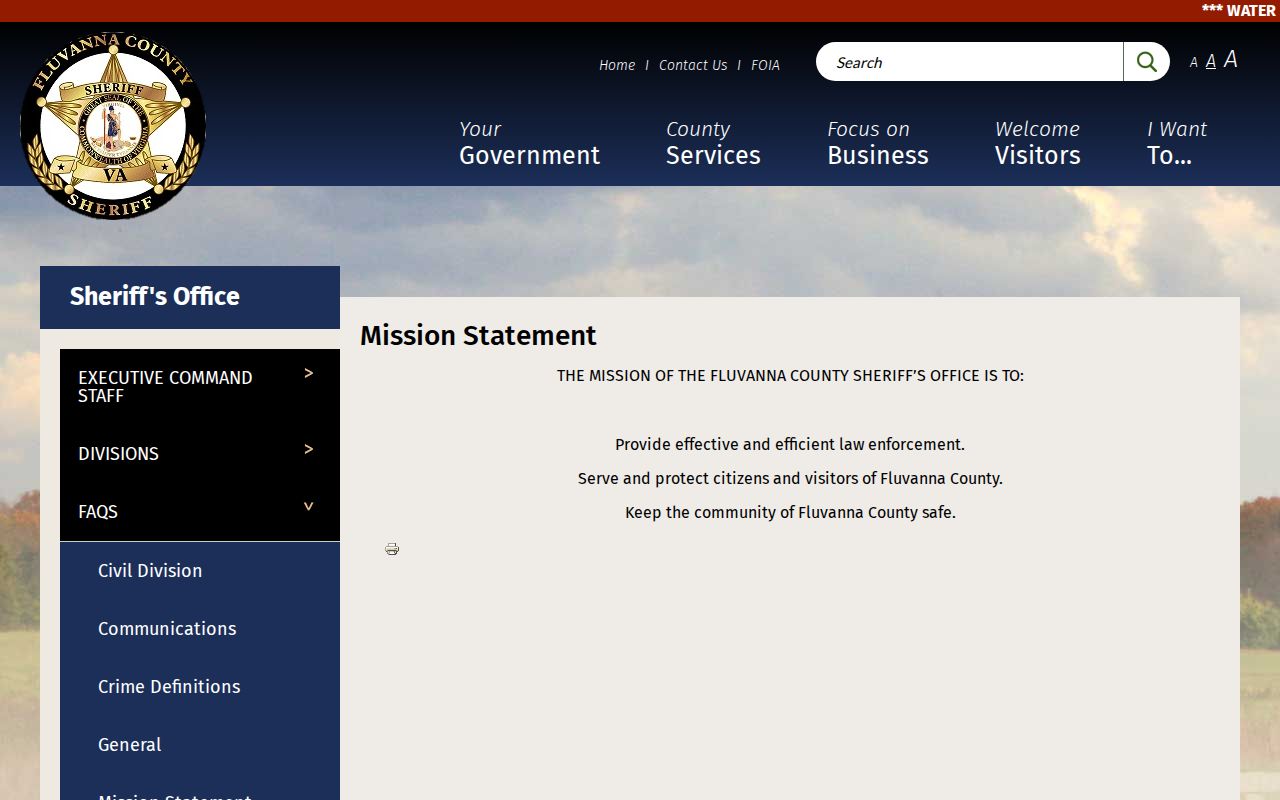Open the I Want To... menu
Screen dimensions: 1280x800
(1177, 143)
